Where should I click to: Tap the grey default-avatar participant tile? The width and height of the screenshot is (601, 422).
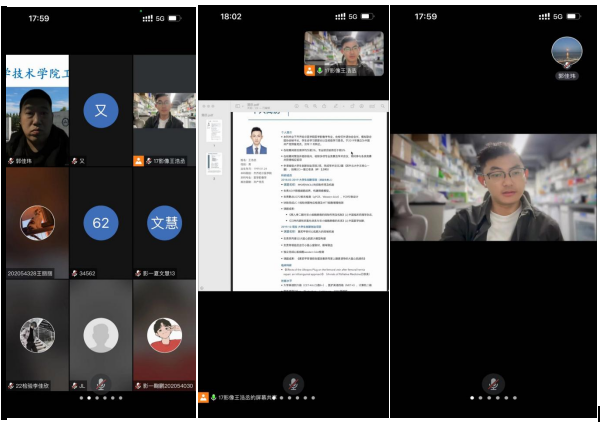point(100,334)
